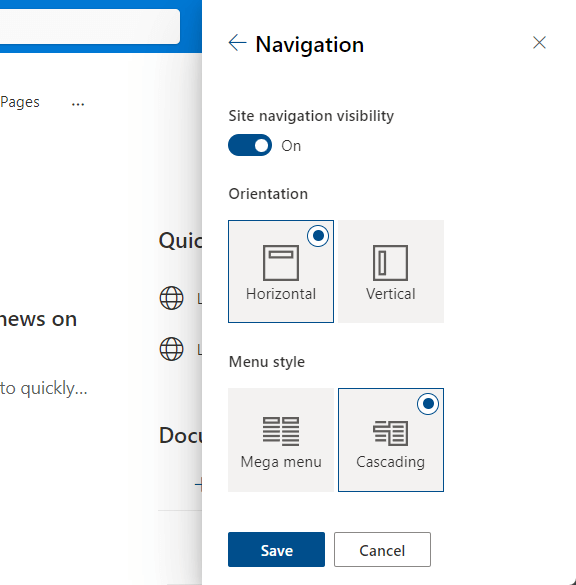Choose the Mega menu style
The height and width of the screenshot is (585, 576).
281,440
